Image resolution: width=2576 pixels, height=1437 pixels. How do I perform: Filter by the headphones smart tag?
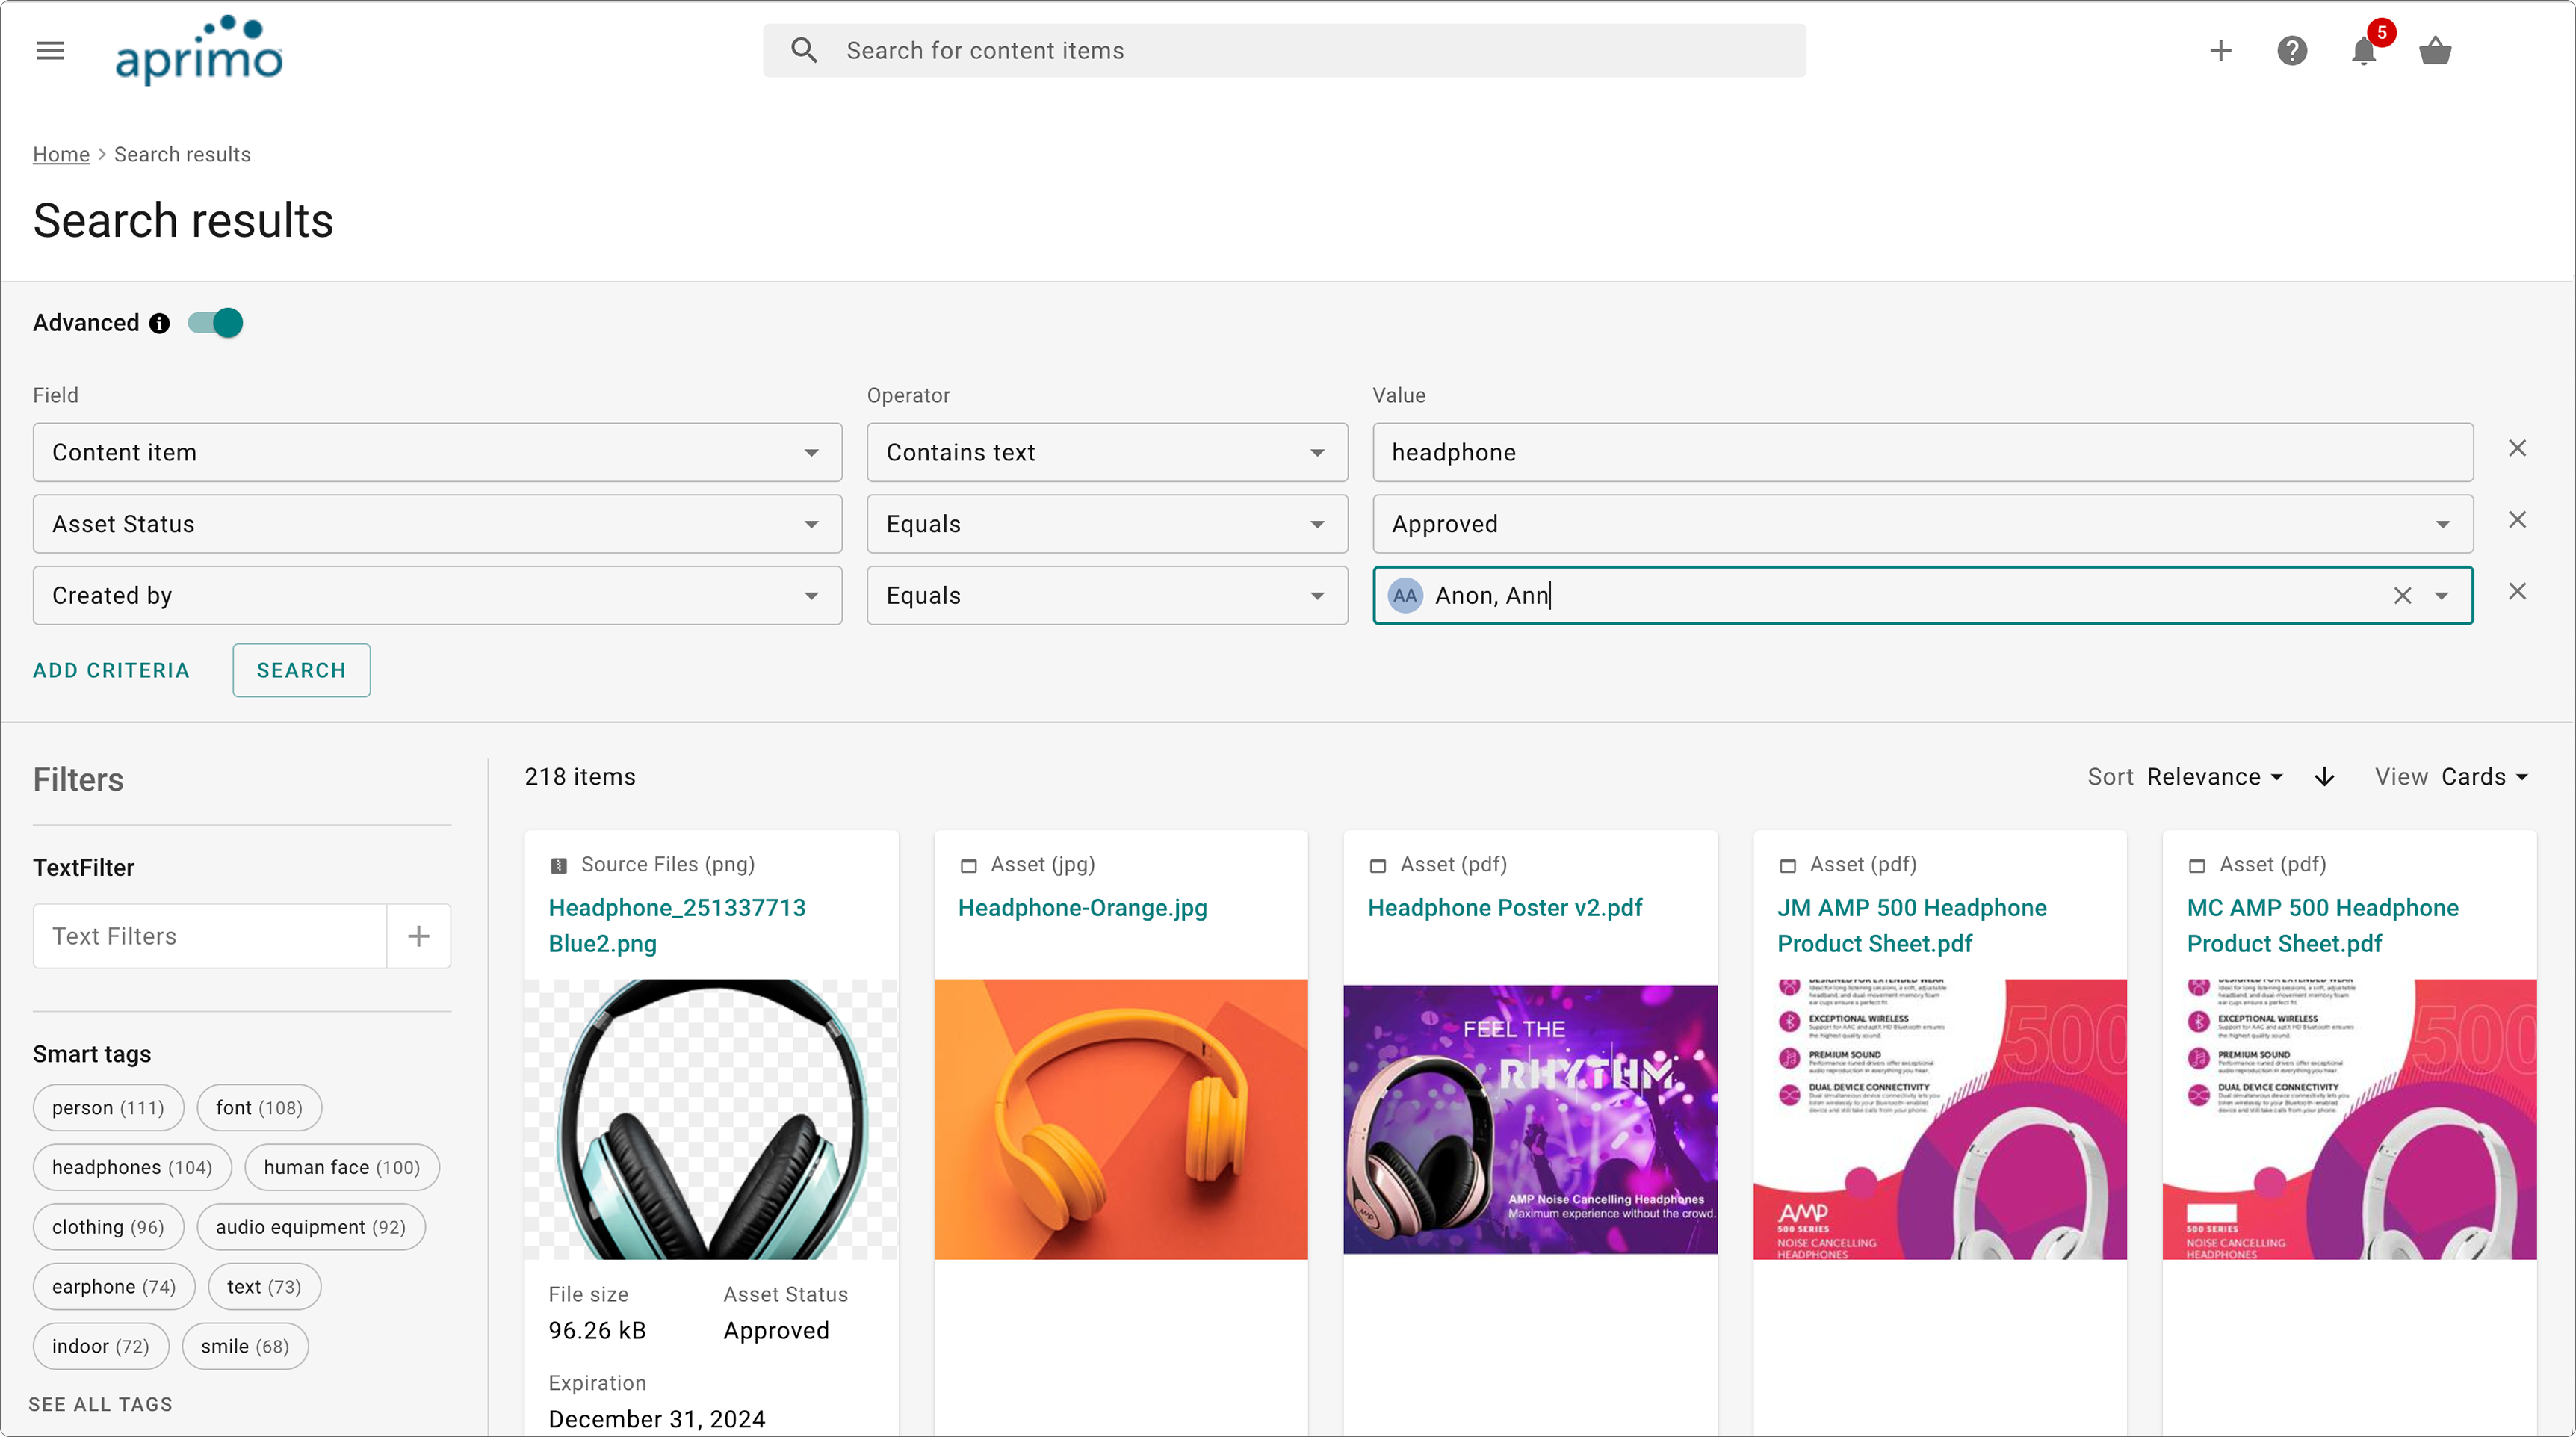point(131,1166)
